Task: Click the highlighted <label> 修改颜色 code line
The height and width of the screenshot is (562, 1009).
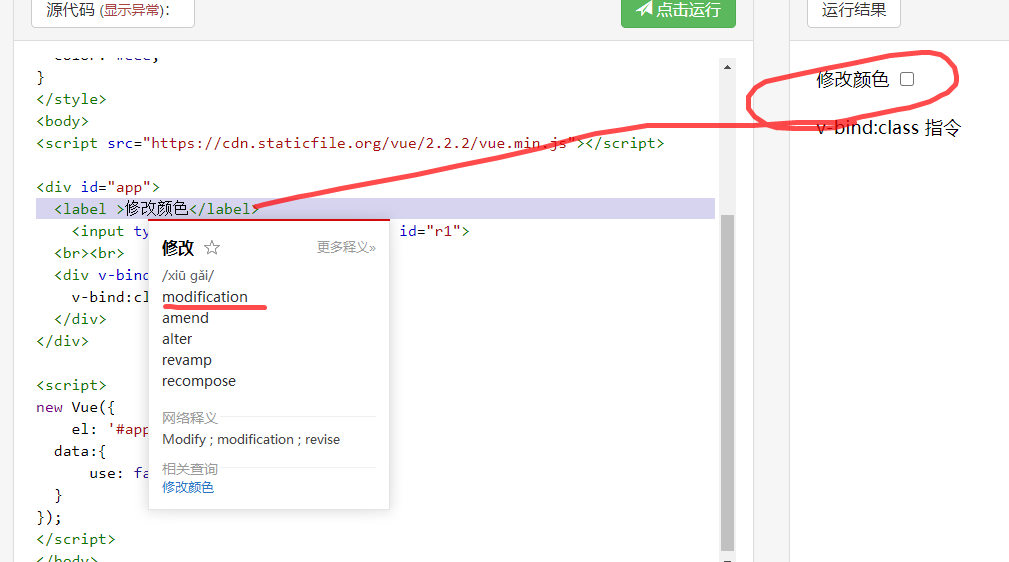Action: 375,209
